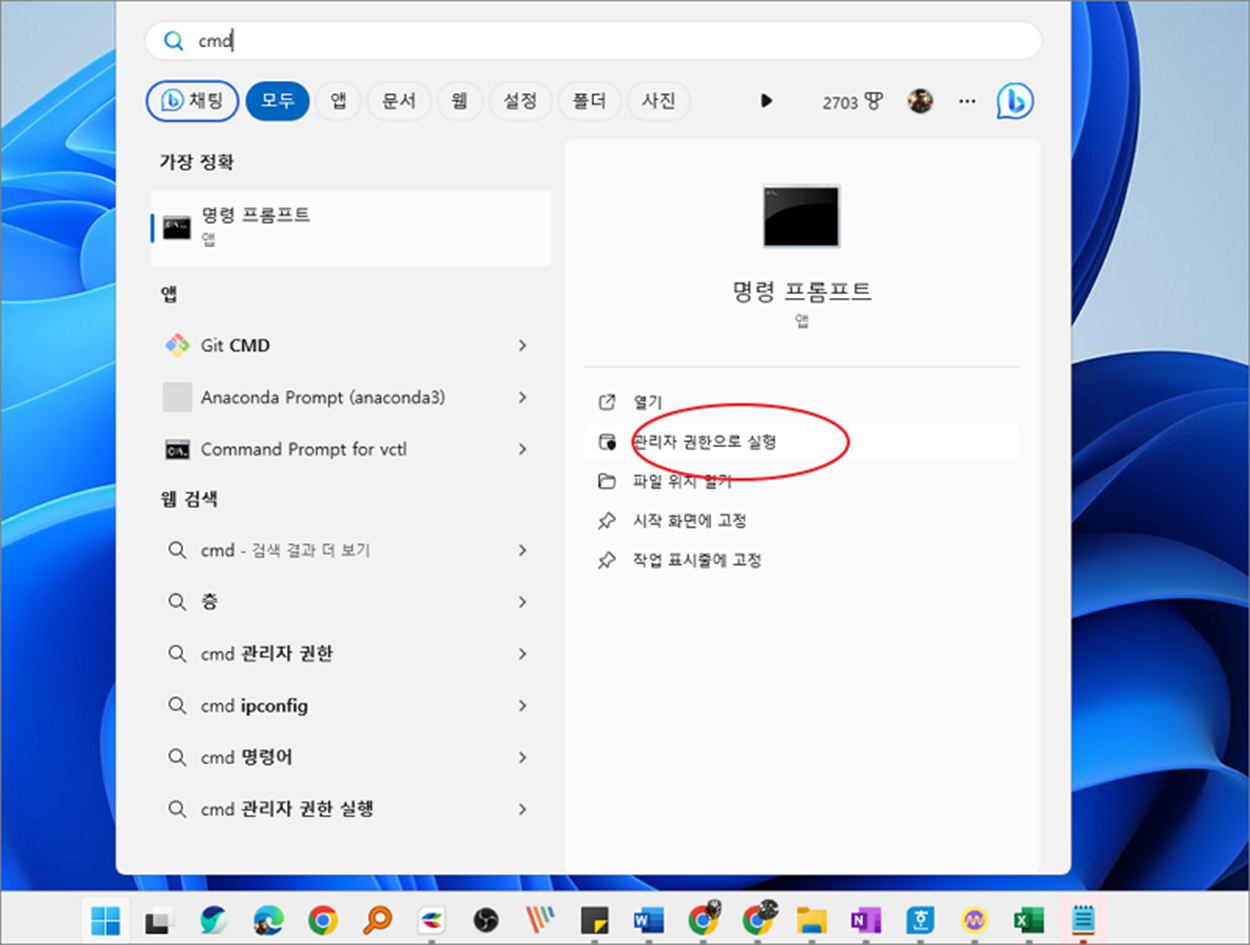Open the Git CMD app result

pyautogui.click(x=330, y=345)
